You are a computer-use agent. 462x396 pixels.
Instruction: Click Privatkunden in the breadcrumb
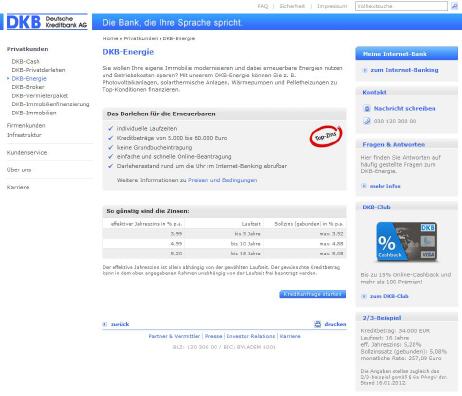[140, 38]
